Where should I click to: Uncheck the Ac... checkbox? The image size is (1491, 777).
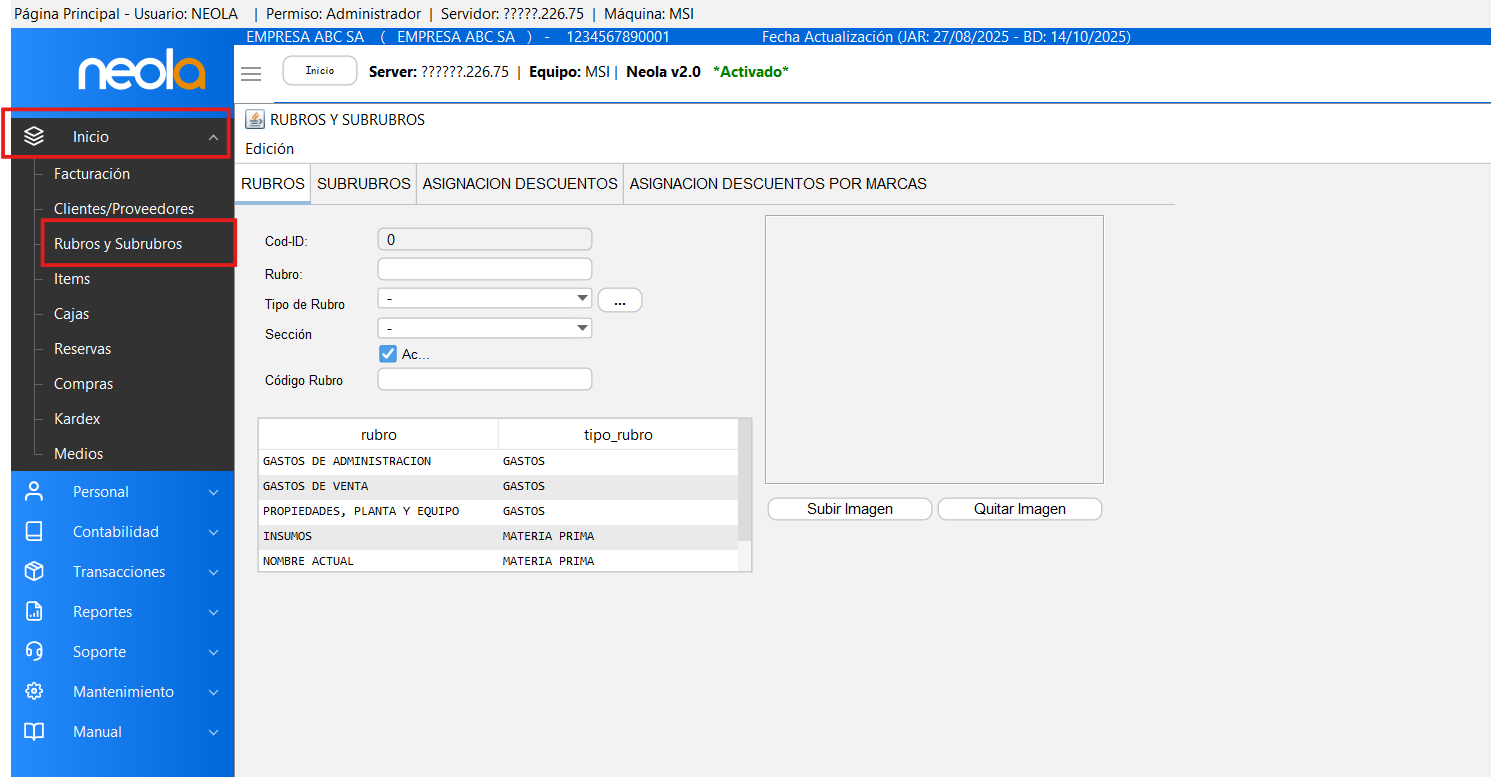[x=388, y=353]
